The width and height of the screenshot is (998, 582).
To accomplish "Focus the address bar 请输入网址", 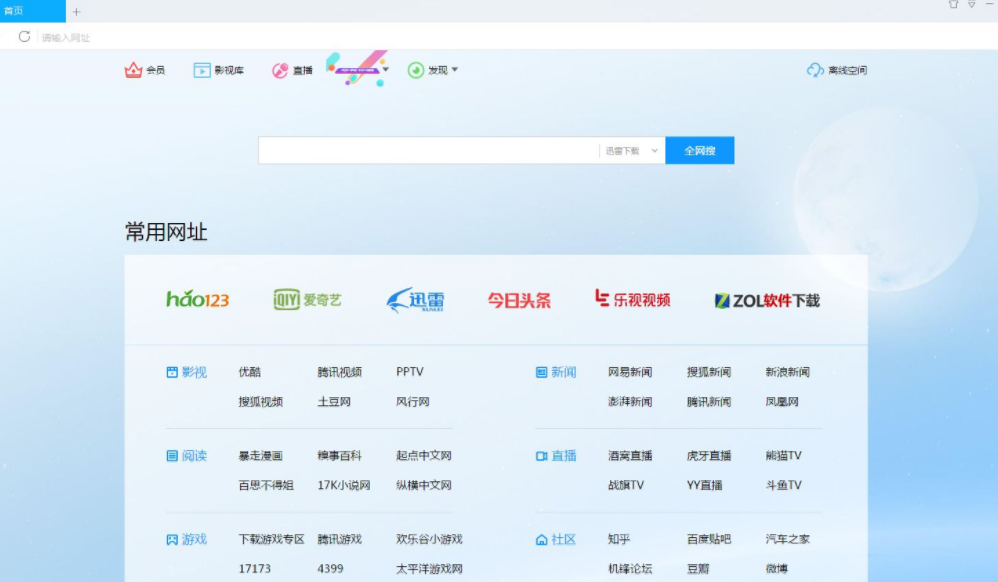I will 66,38.
